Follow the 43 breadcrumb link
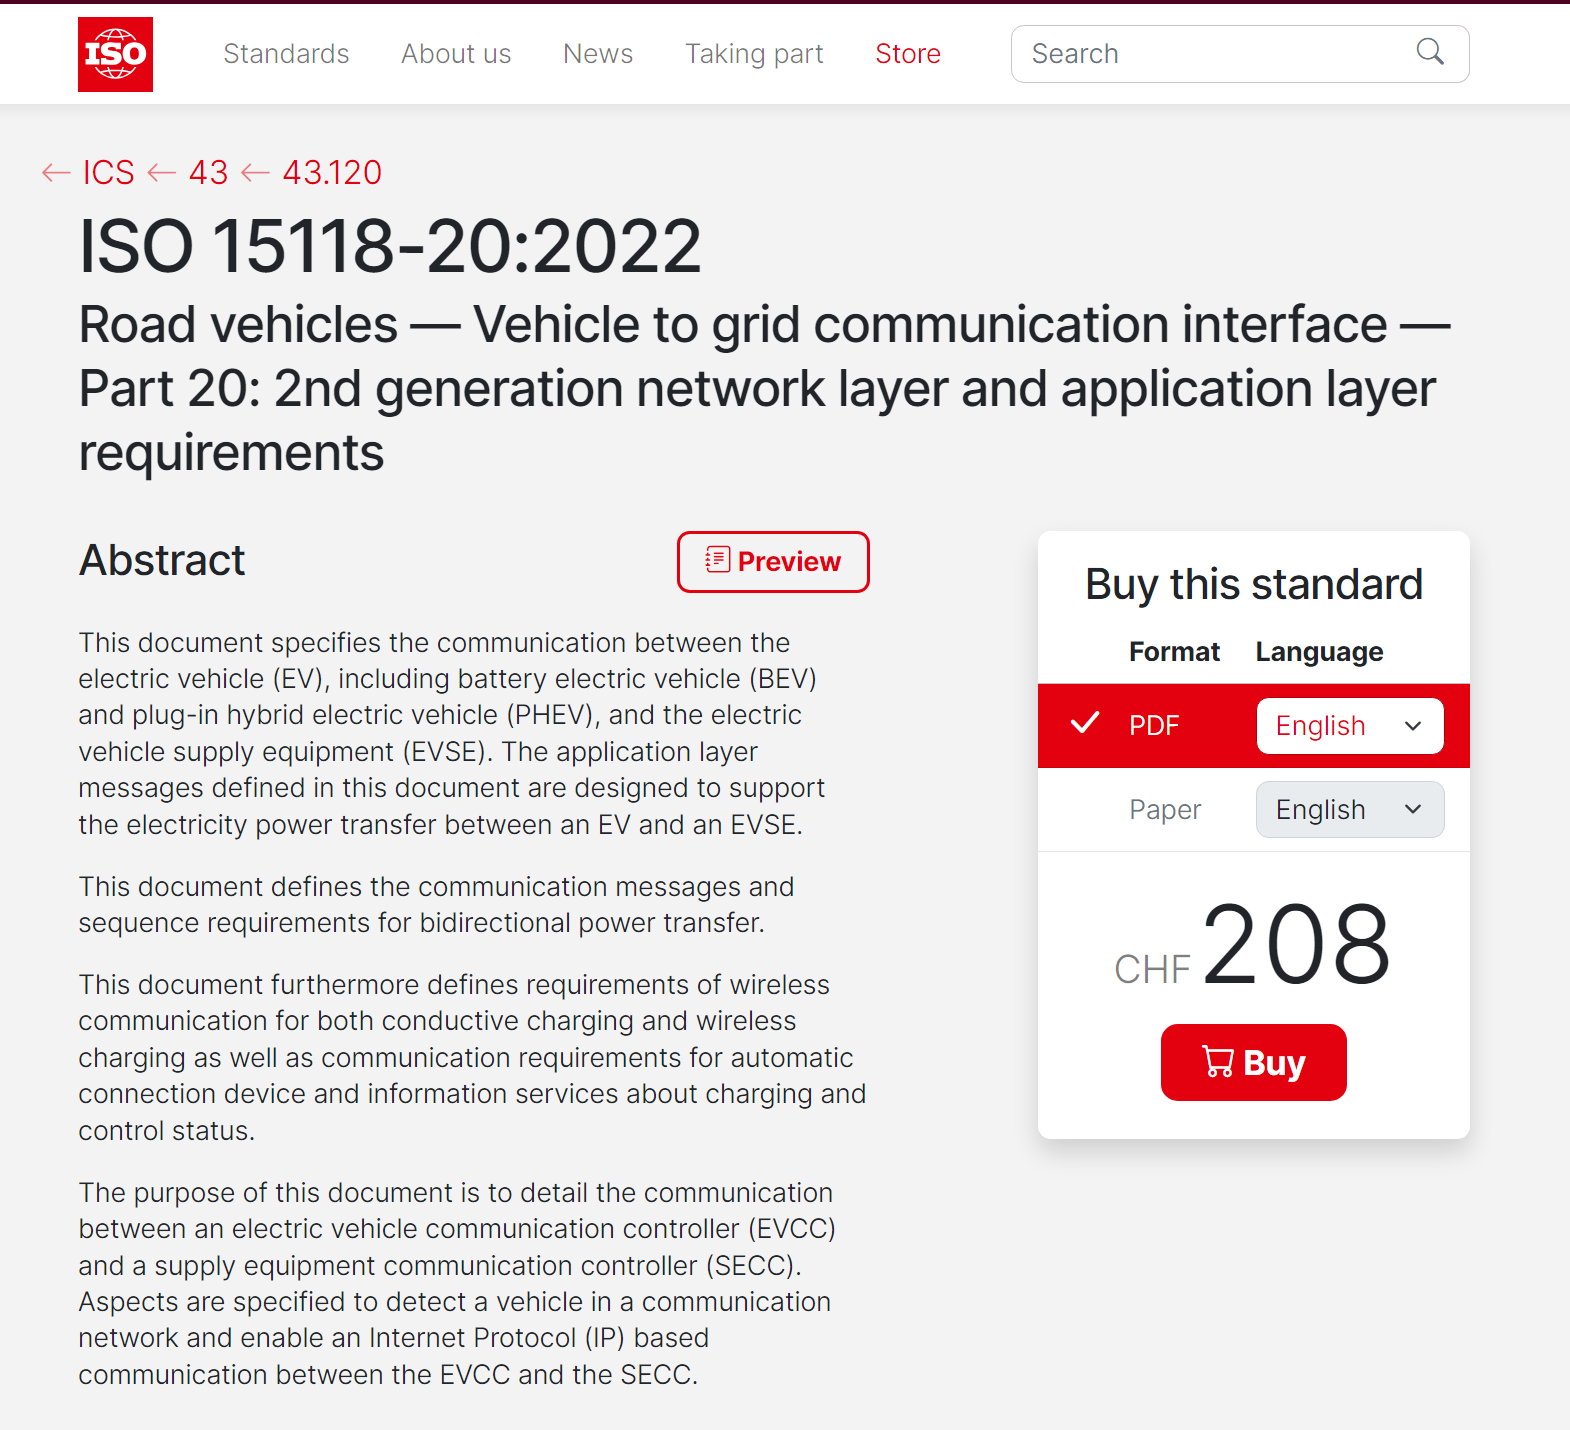 point(208,173)
